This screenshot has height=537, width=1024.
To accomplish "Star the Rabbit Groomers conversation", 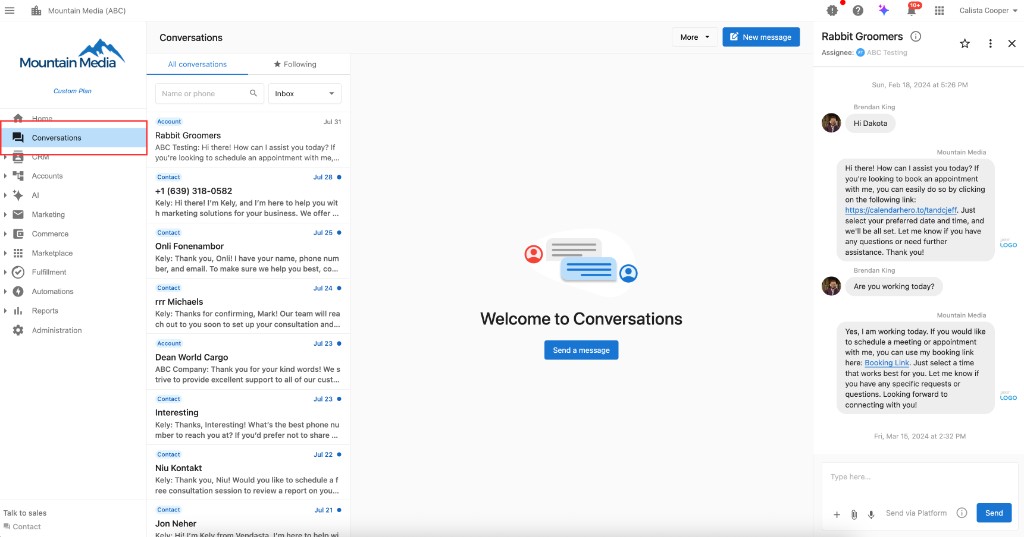I will pyautogui.click(x=965, y=44).
